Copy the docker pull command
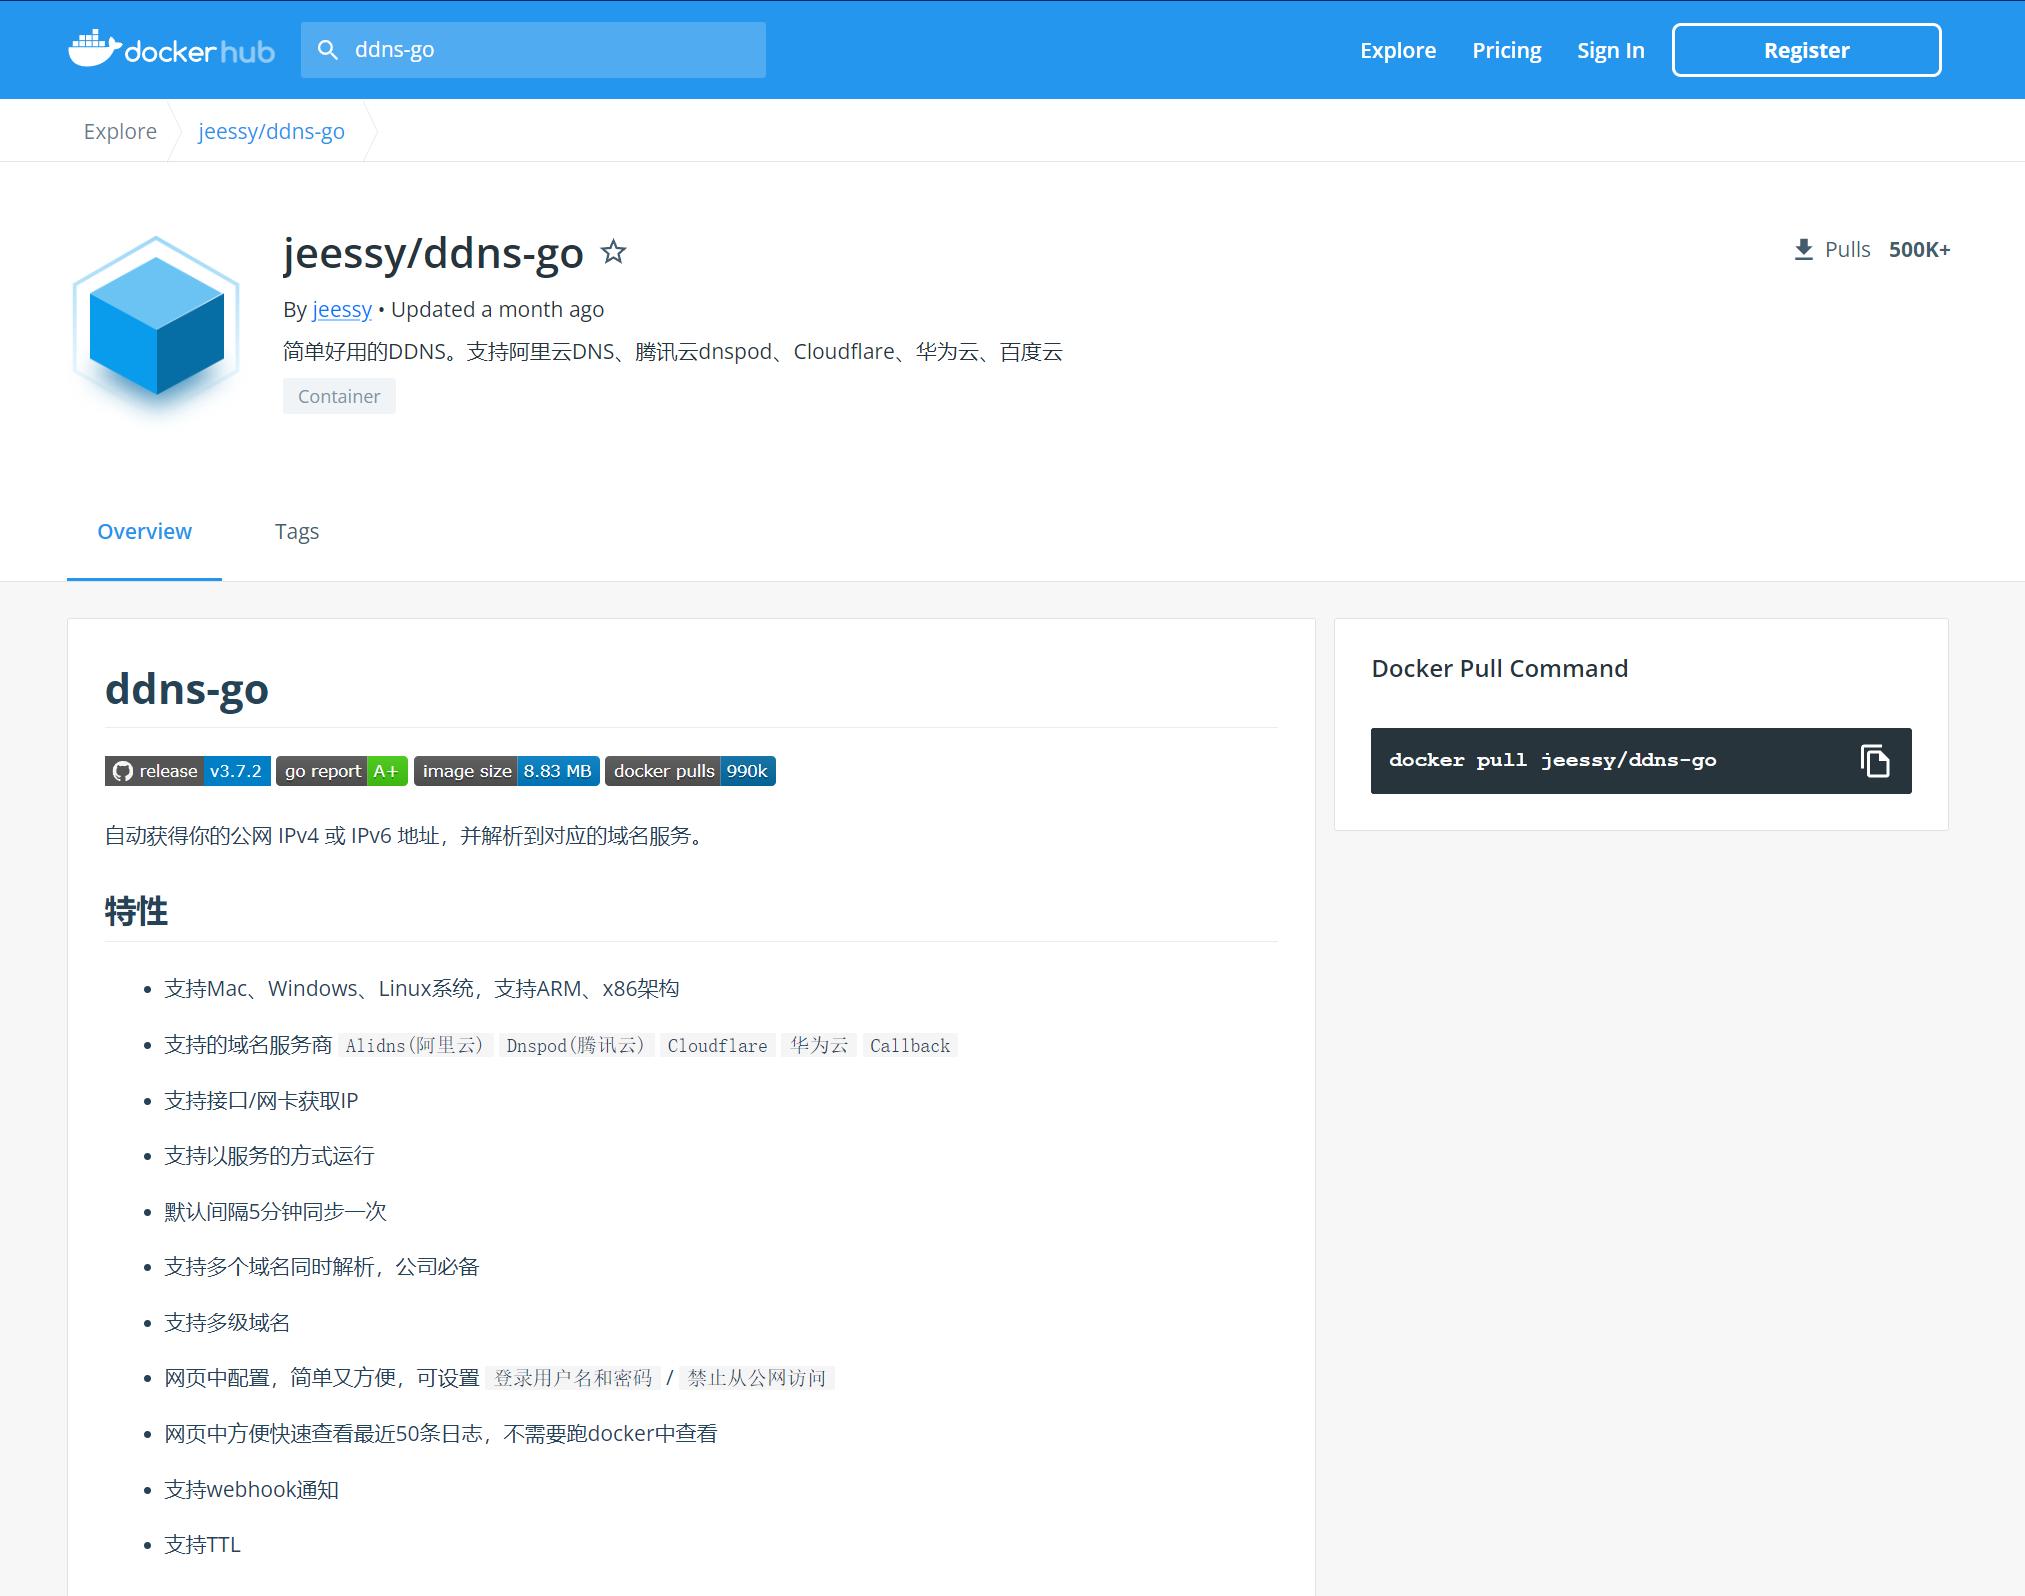This screenshot has height=1596, width=2025. [x=1875, y=760]
